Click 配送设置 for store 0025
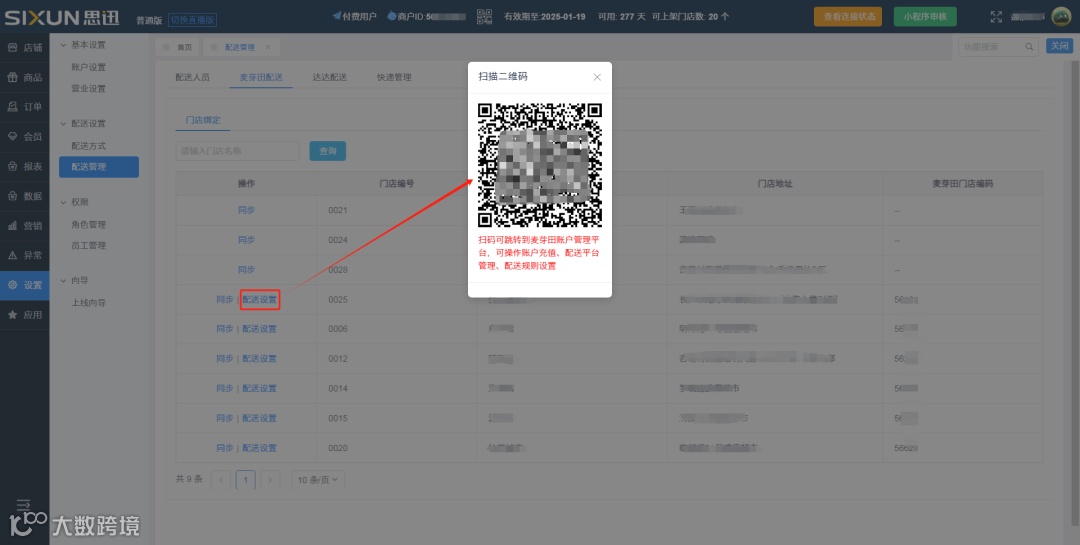 tap(260, 300)
